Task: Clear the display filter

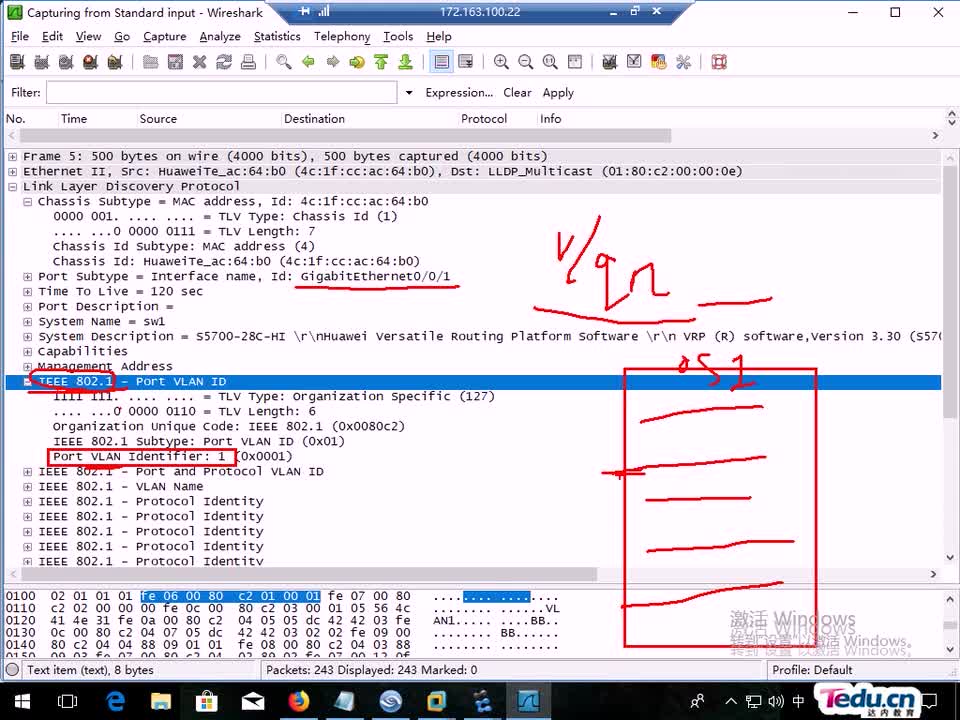Action: [517, 92]
